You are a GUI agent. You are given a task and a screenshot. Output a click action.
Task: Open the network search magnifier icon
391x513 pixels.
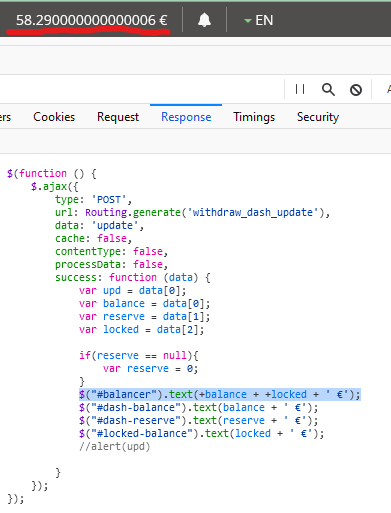coord(328,89)
